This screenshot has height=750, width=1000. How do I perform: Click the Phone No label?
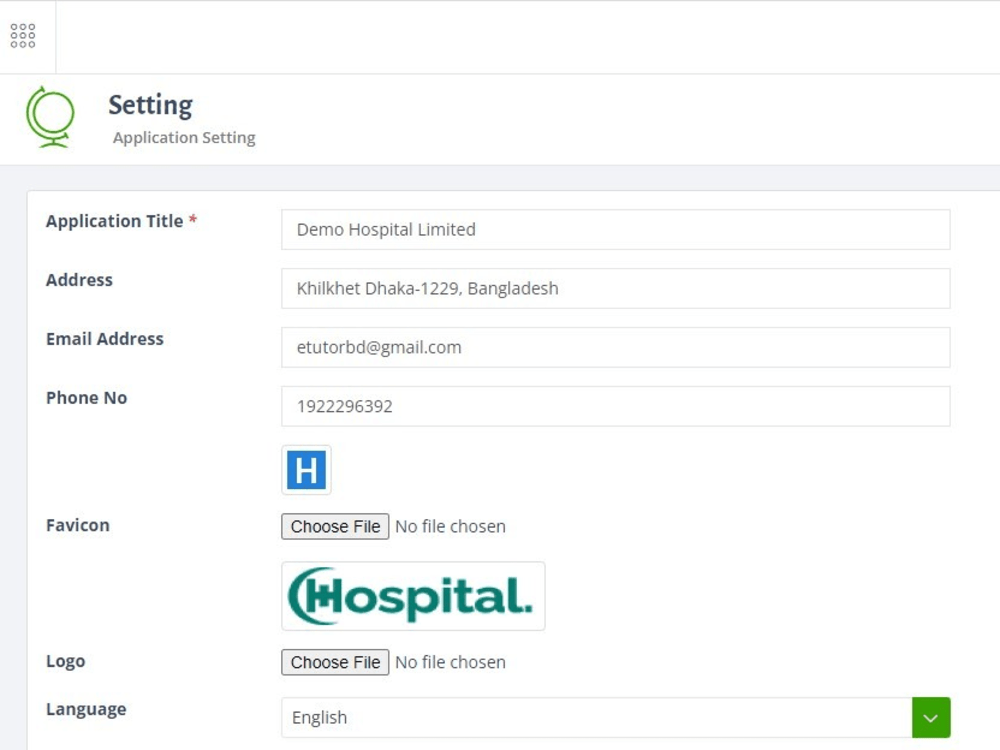(x=86, y=398)
